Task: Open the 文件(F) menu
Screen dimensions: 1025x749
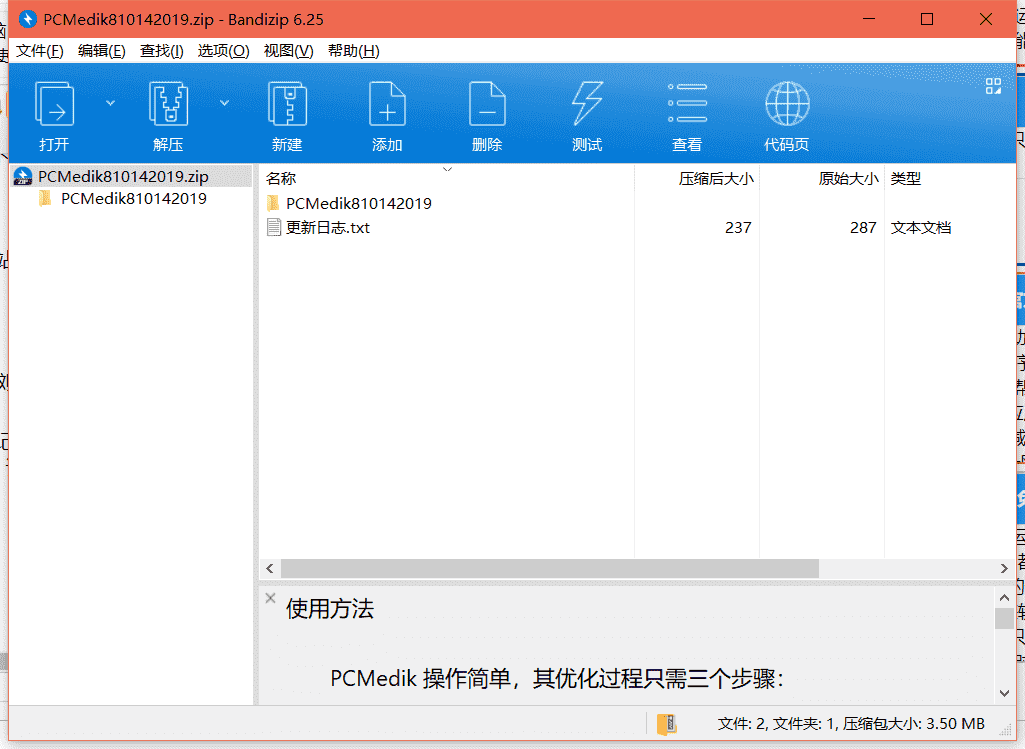Action: coord(39,51)
